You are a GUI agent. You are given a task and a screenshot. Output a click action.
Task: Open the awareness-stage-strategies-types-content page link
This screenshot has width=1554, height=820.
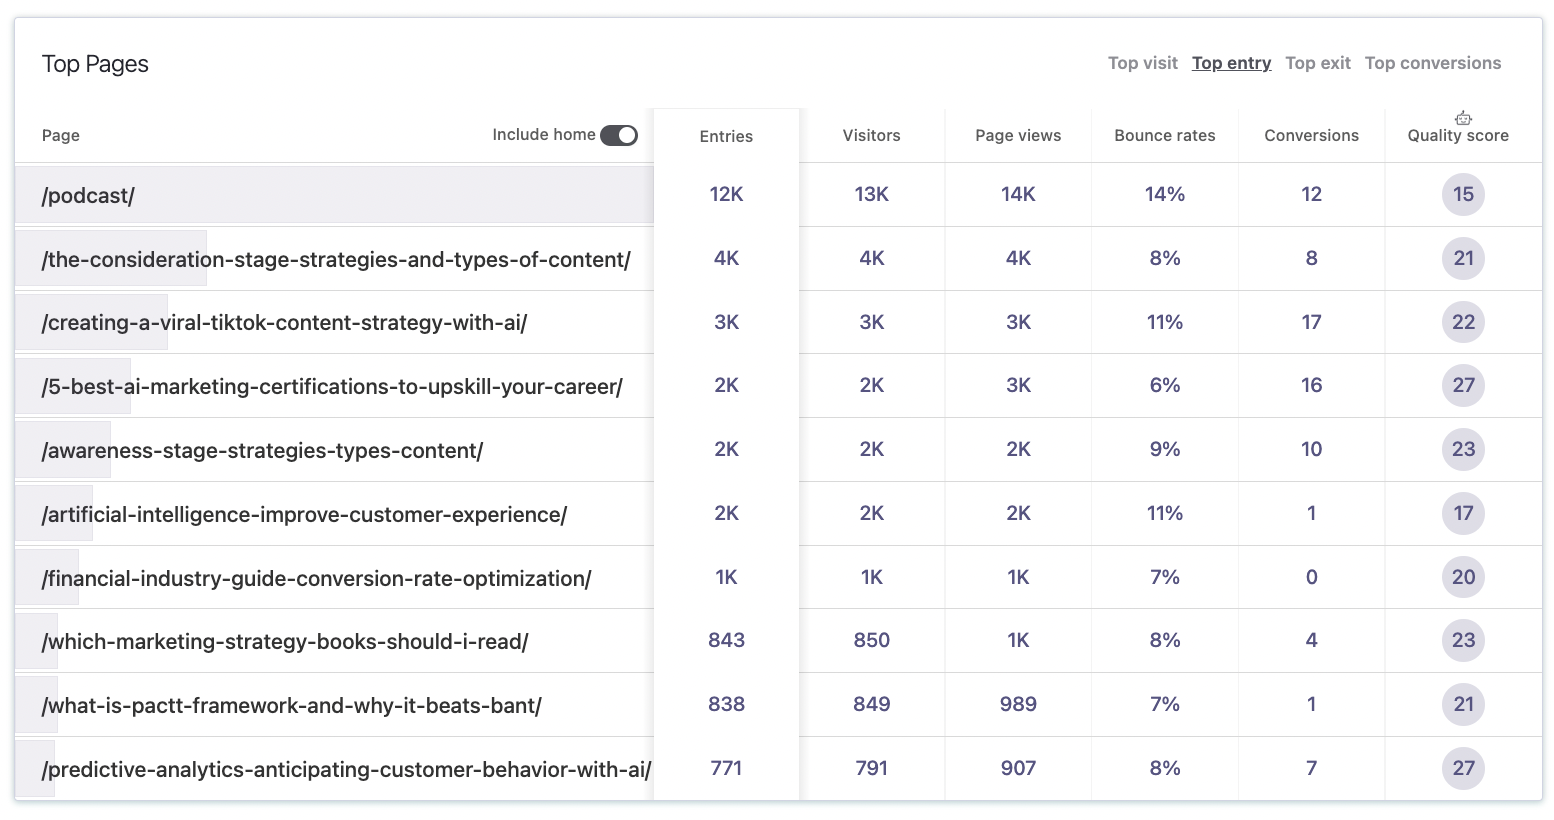point(262,451)
